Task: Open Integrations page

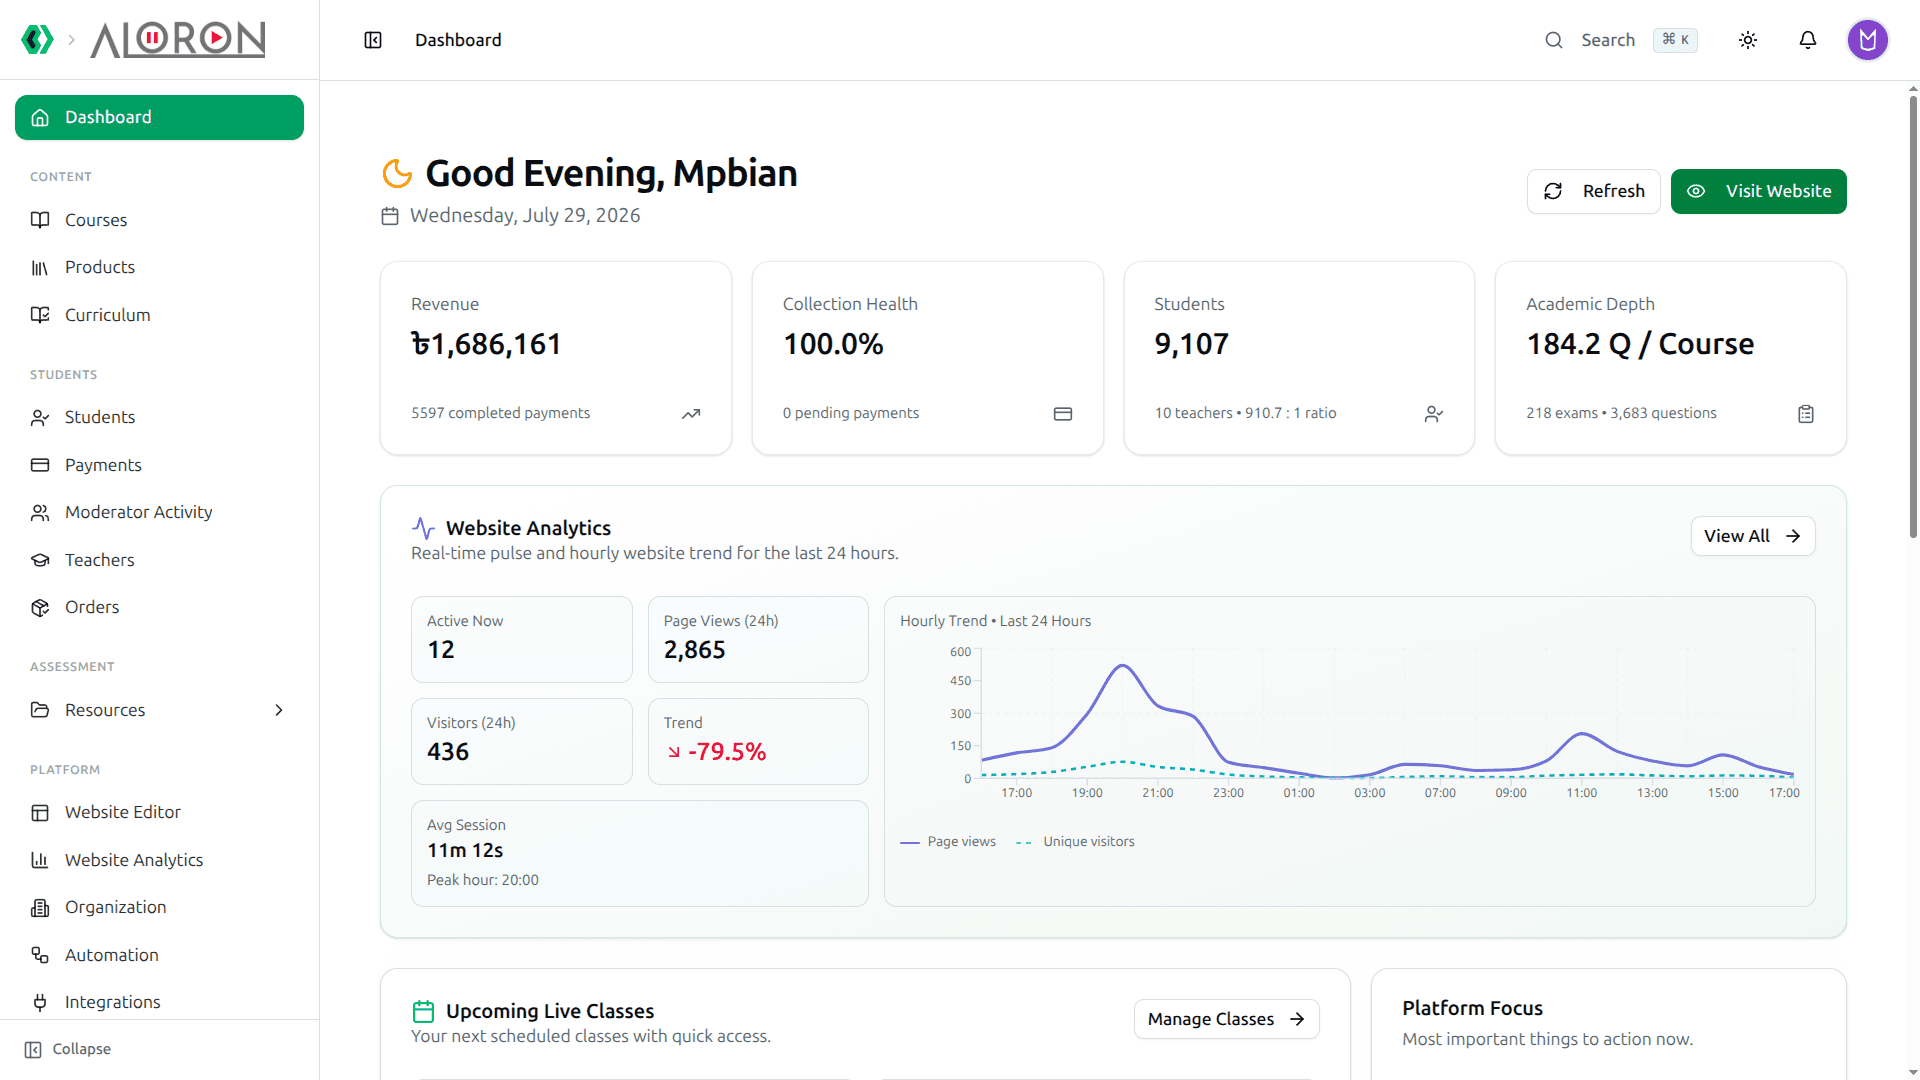Action: pos(159,1002)
